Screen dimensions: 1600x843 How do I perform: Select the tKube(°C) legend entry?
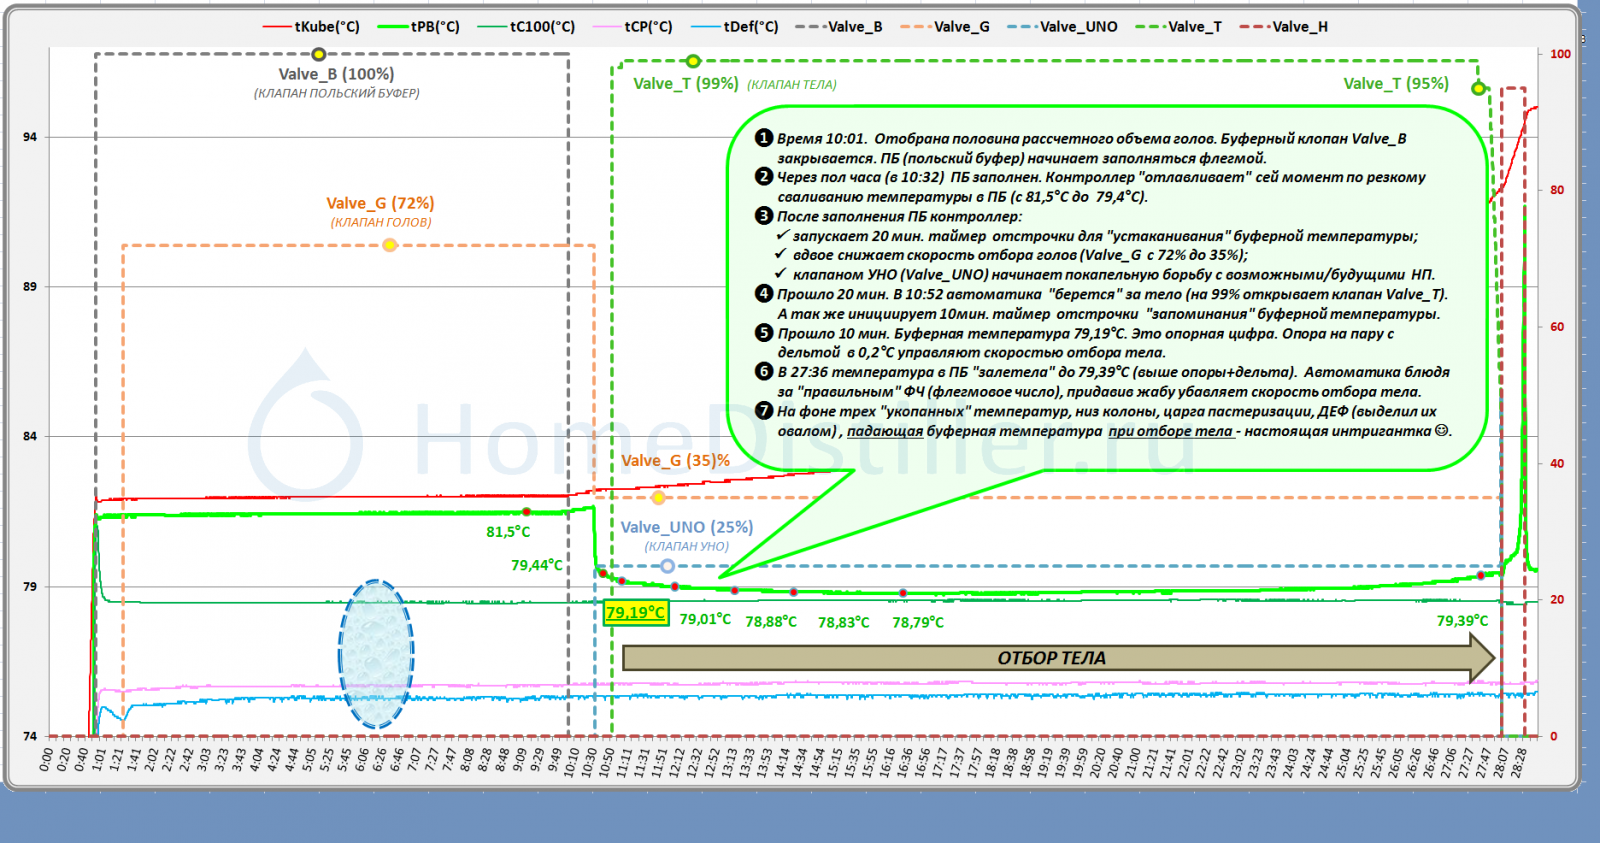pos(311,27)
